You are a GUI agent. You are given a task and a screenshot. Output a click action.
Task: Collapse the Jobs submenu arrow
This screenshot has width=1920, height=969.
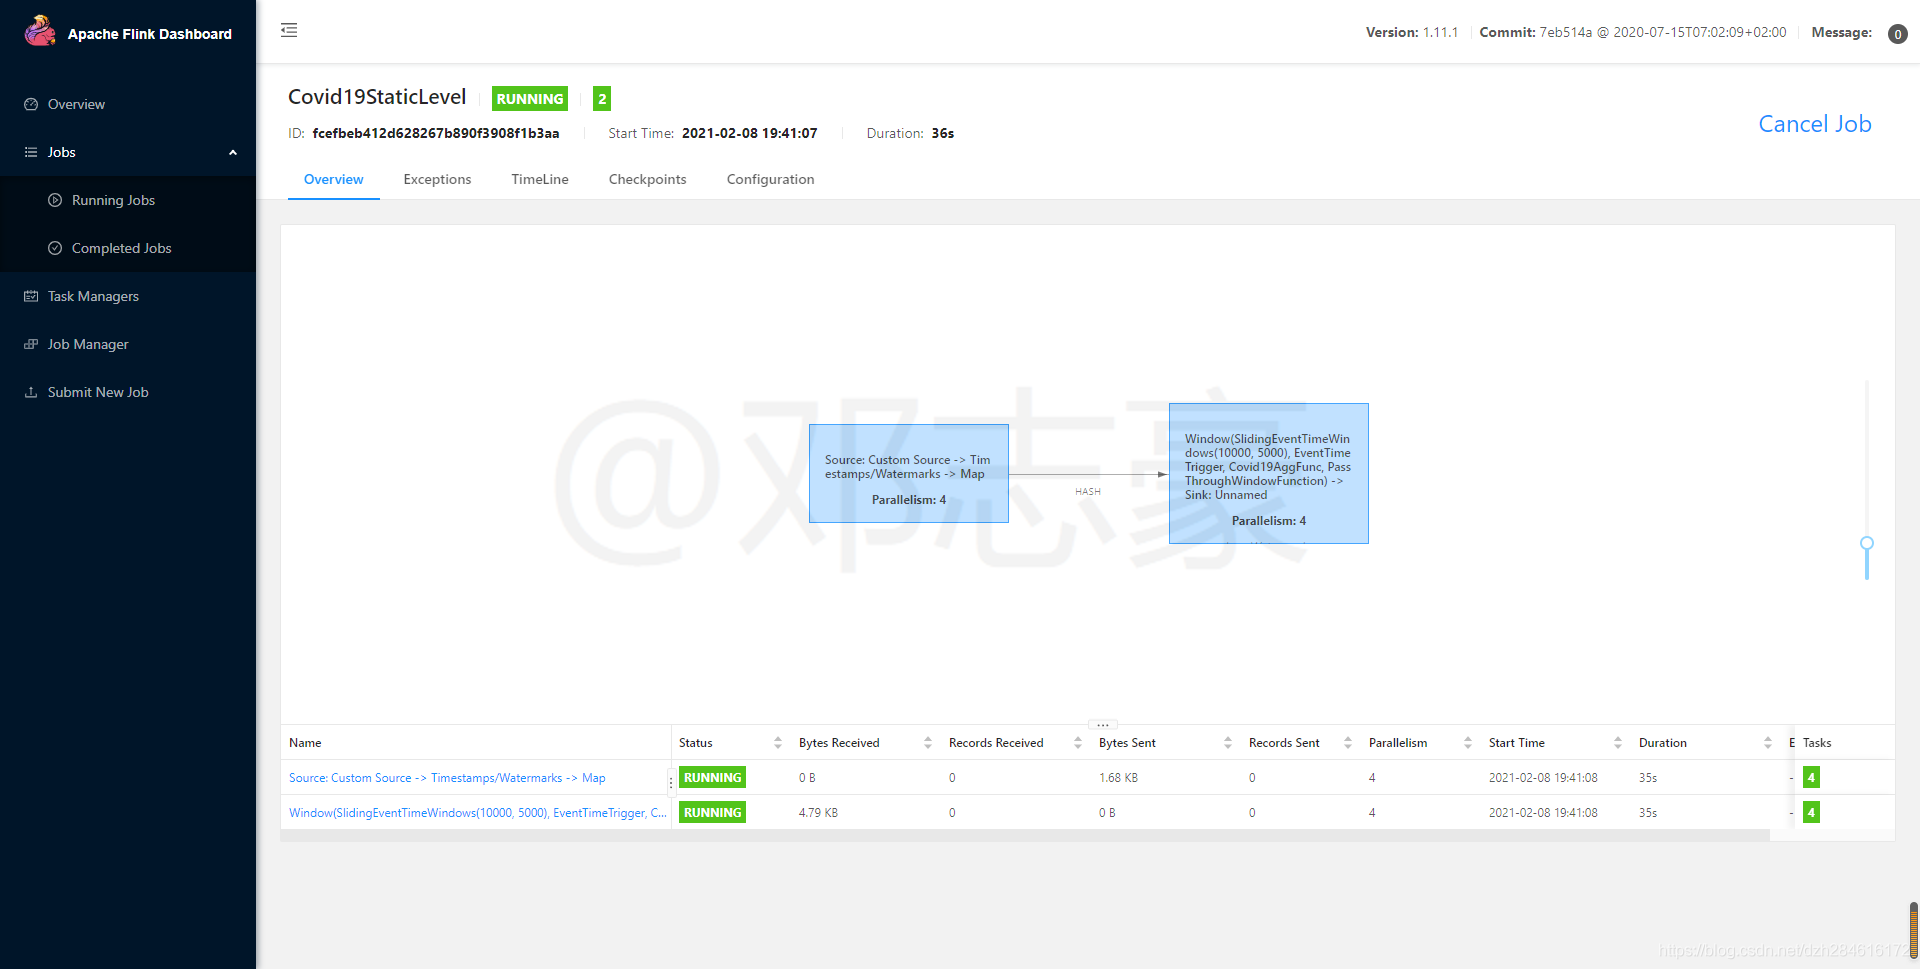pyautogui.click(x=233, y=152)
